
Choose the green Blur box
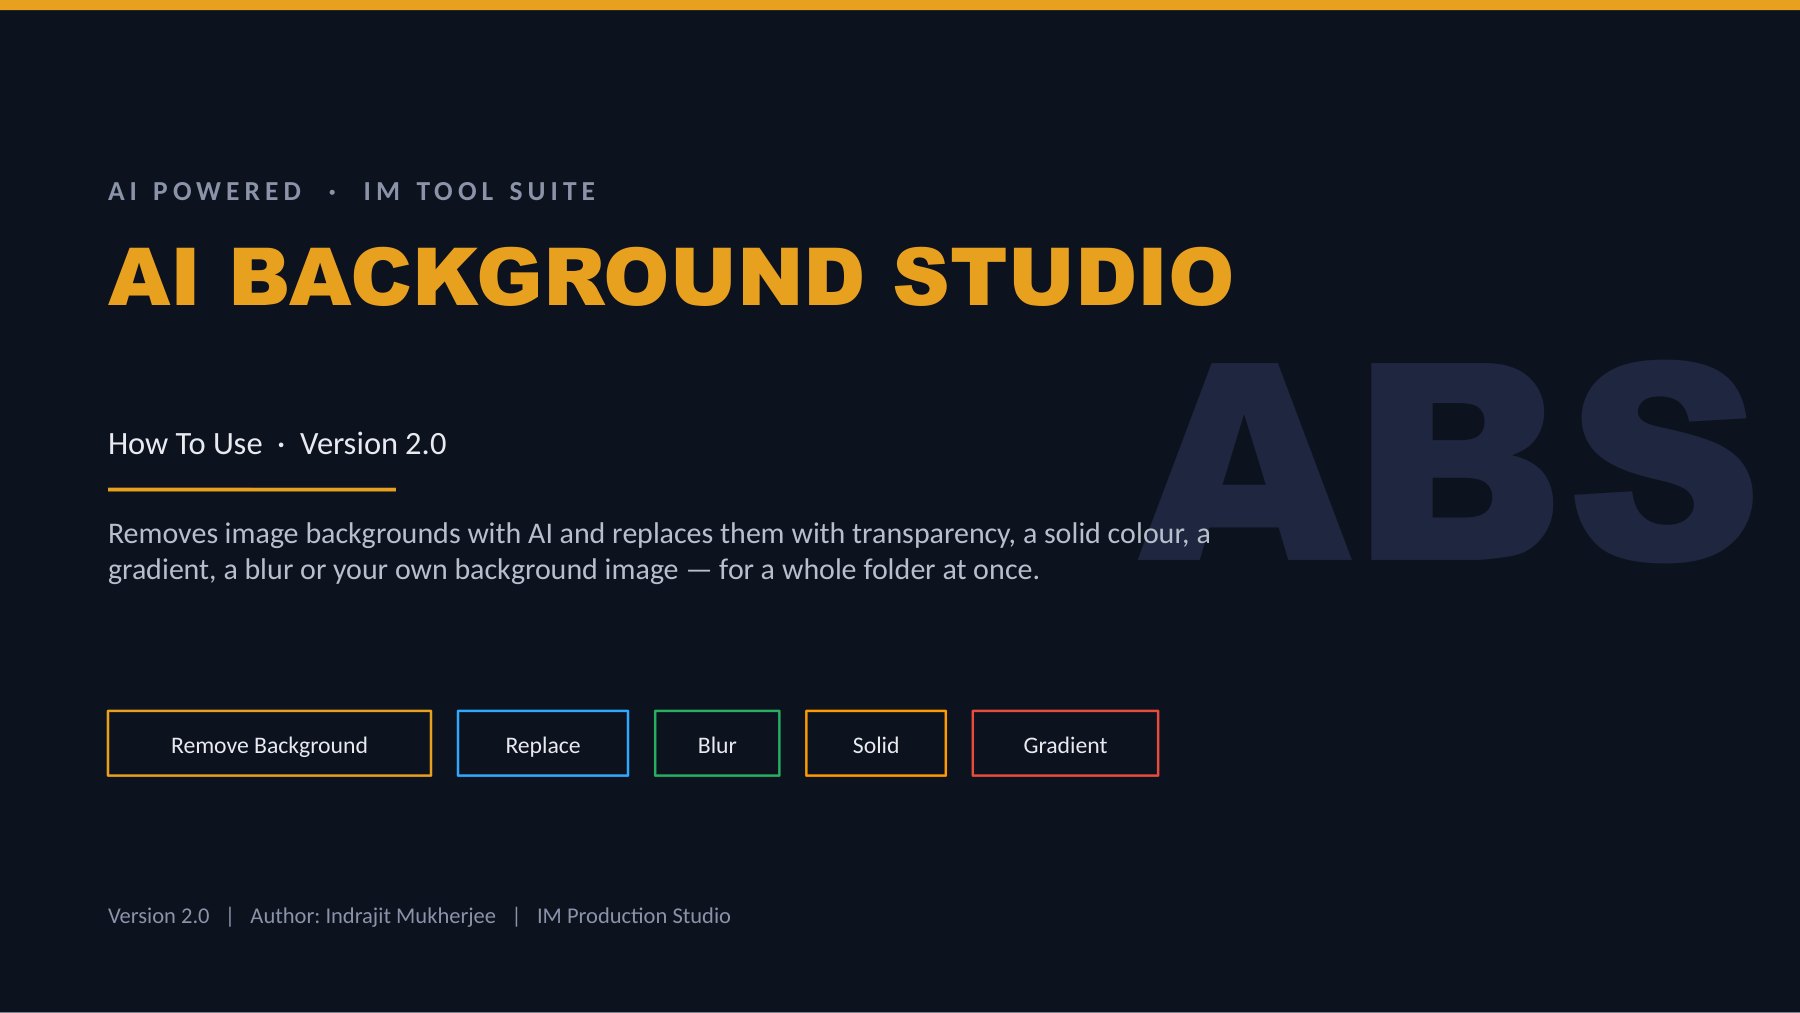[x=717, y=743]
